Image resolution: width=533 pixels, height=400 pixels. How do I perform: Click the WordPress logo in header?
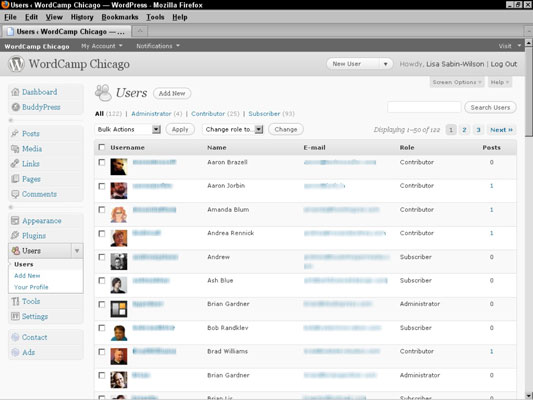point(16,64)
